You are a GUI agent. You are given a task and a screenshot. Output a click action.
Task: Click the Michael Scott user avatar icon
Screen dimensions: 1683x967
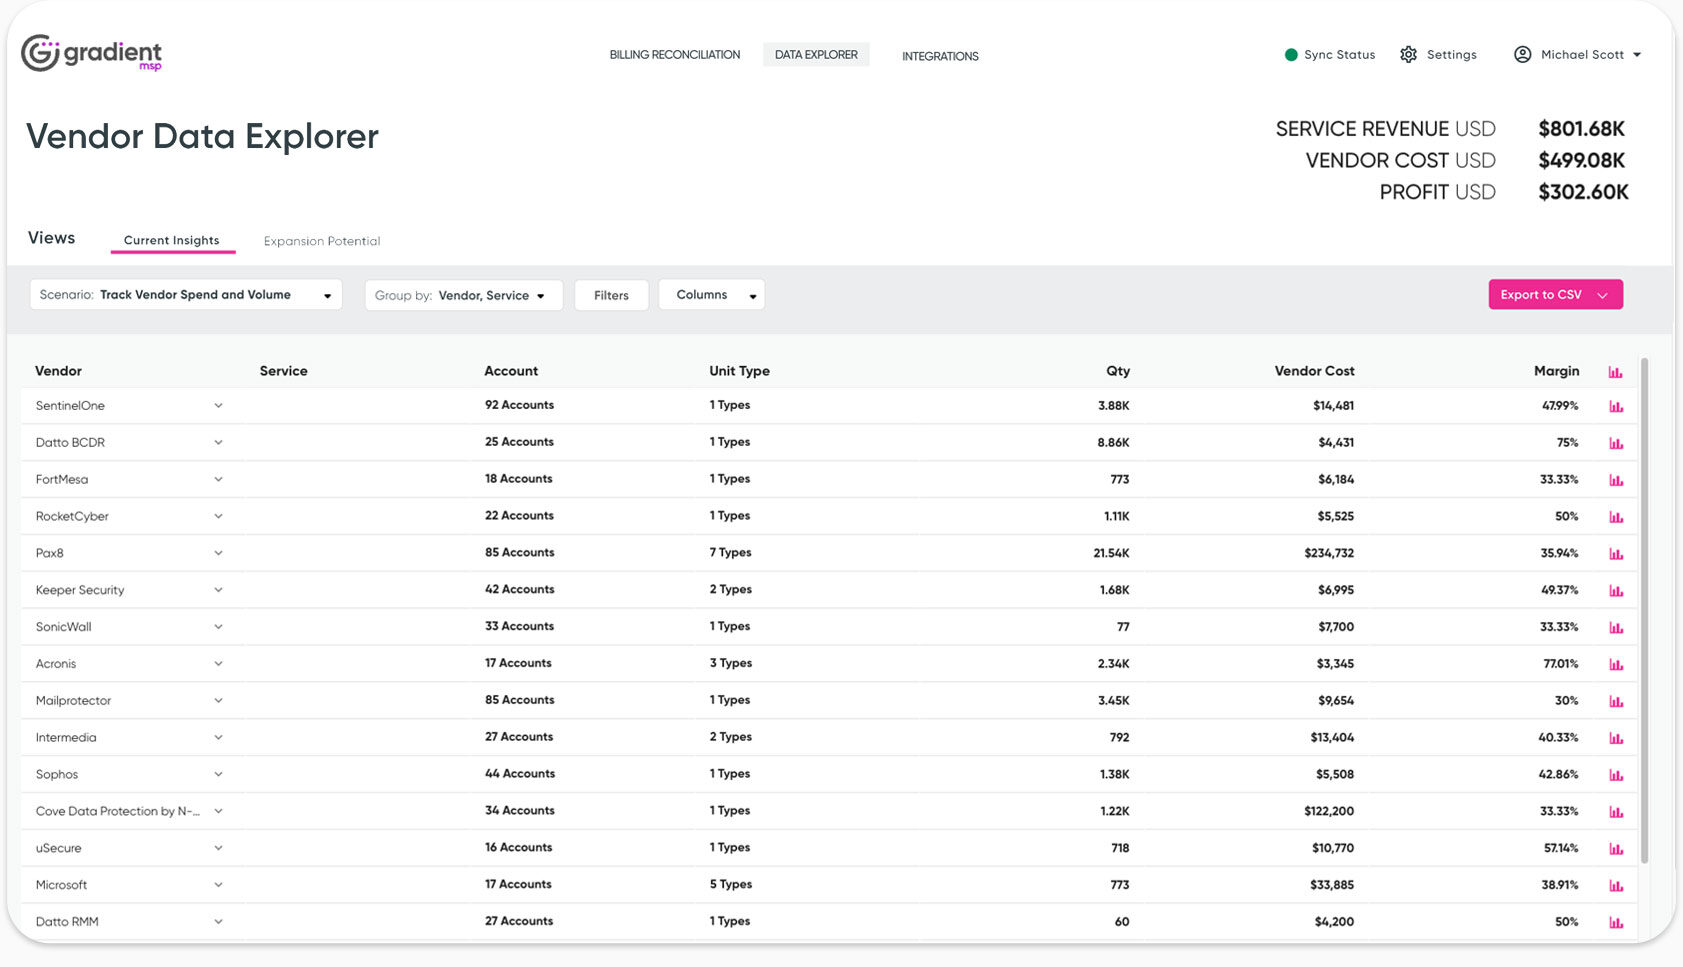point(1522,55)
